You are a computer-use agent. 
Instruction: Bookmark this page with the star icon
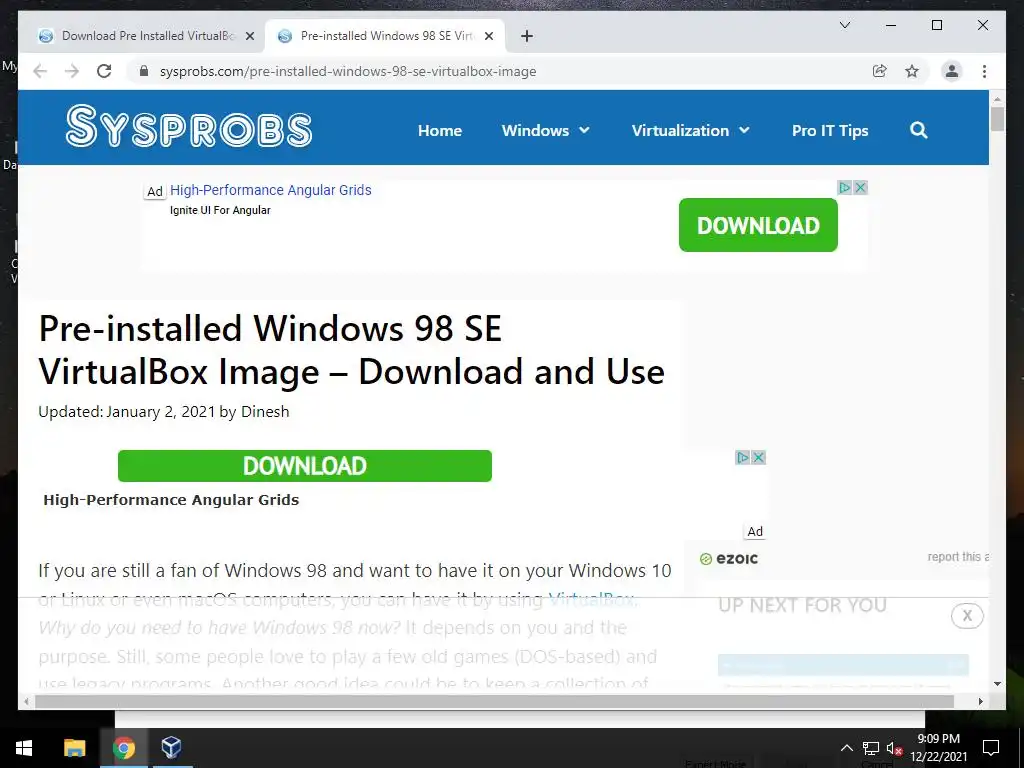(x=912, y=71)
